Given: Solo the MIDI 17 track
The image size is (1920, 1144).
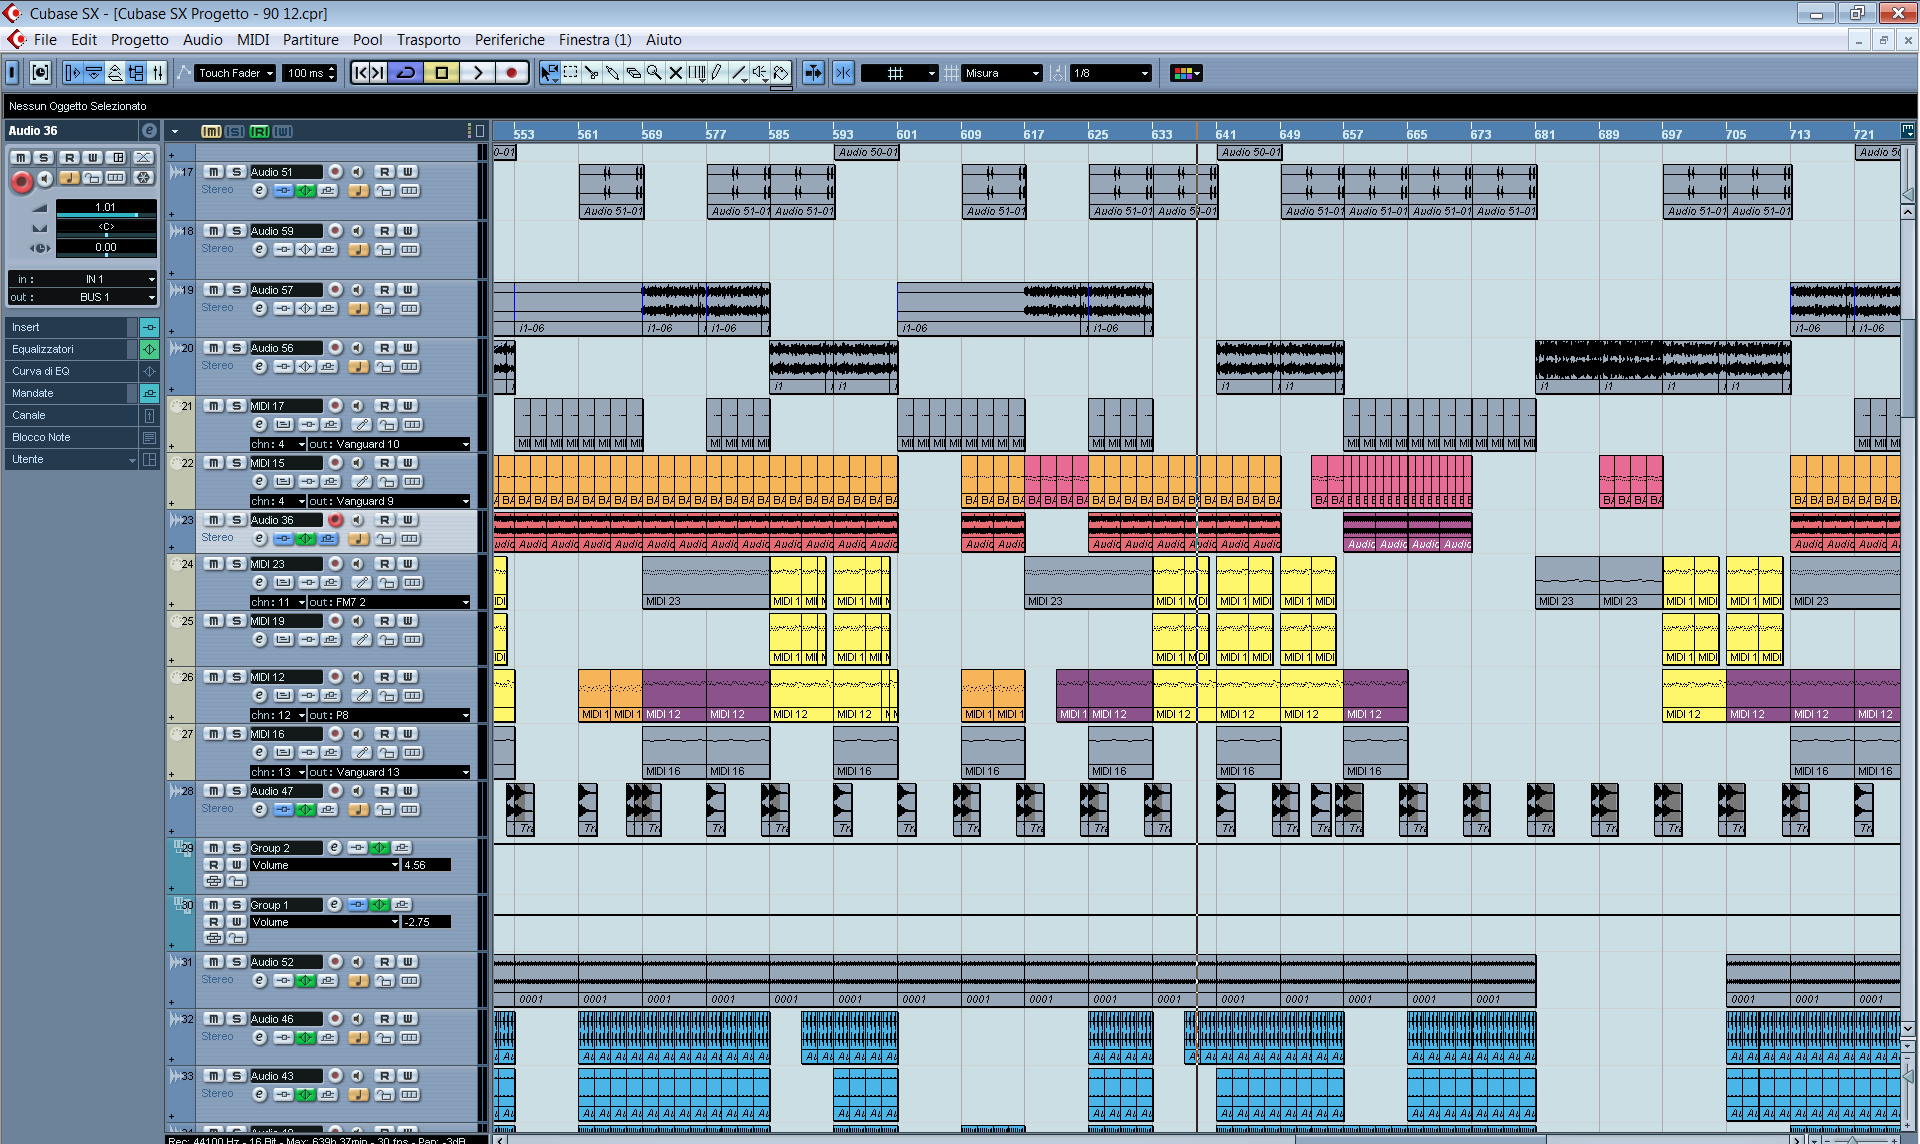Looking at the screenshot, I should [x=236, y=406].
